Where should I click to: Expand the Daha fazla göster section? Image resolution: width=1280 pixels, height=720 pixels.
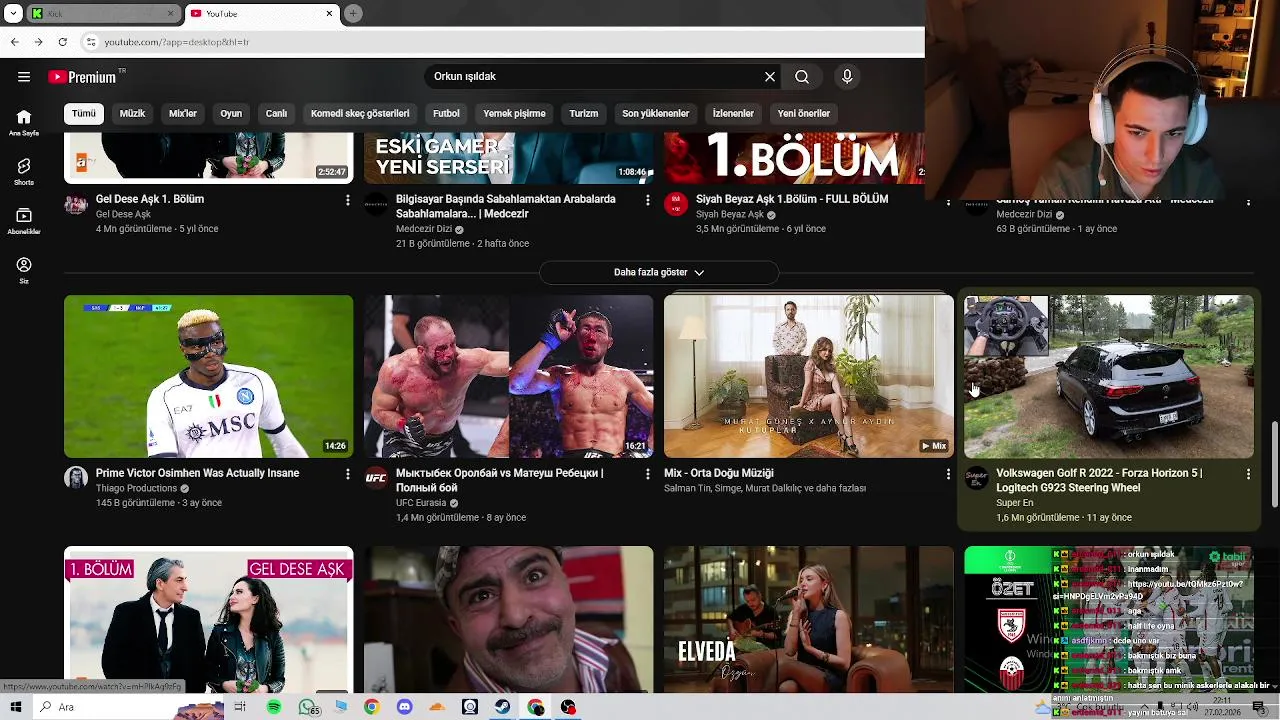pos(659,272)
